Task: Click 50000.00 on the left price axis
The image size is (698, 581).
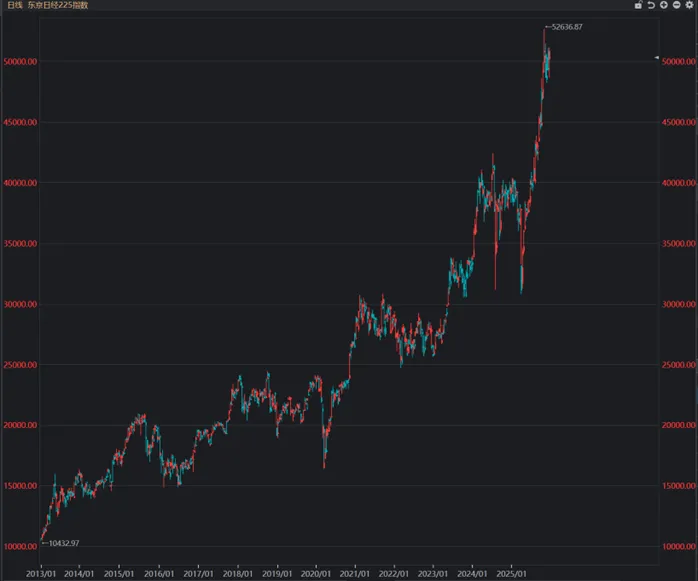Action: pyautogui.click(x=20, y=61)
